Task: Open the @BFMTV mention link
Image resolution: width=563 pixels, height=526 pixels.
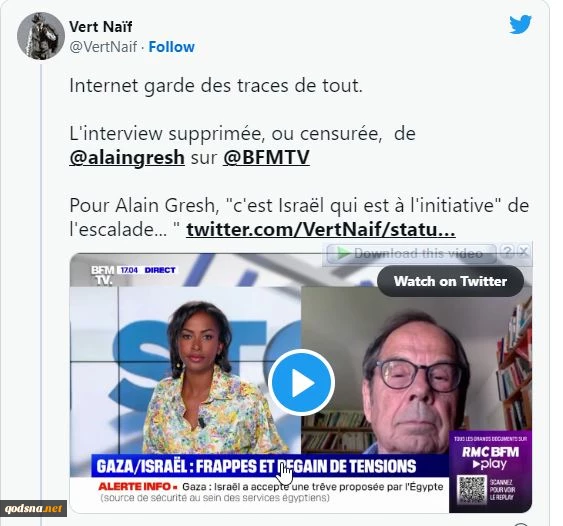Action: tap(266, 157)
